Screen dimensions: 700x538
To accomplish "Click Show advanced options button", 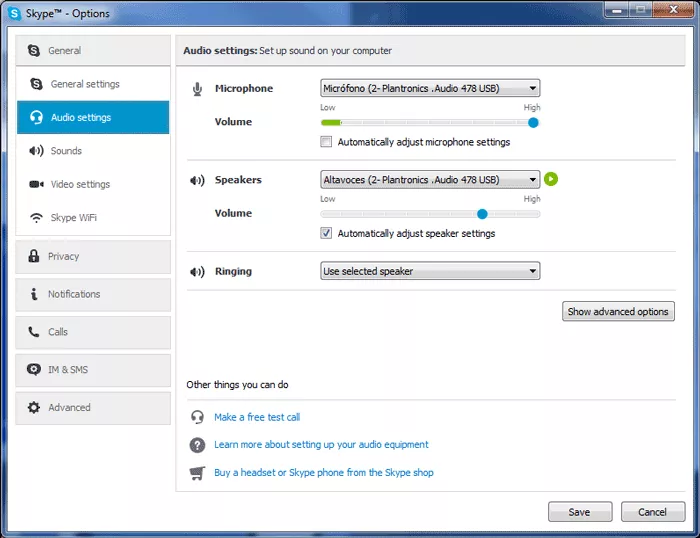I will [618, 312].
